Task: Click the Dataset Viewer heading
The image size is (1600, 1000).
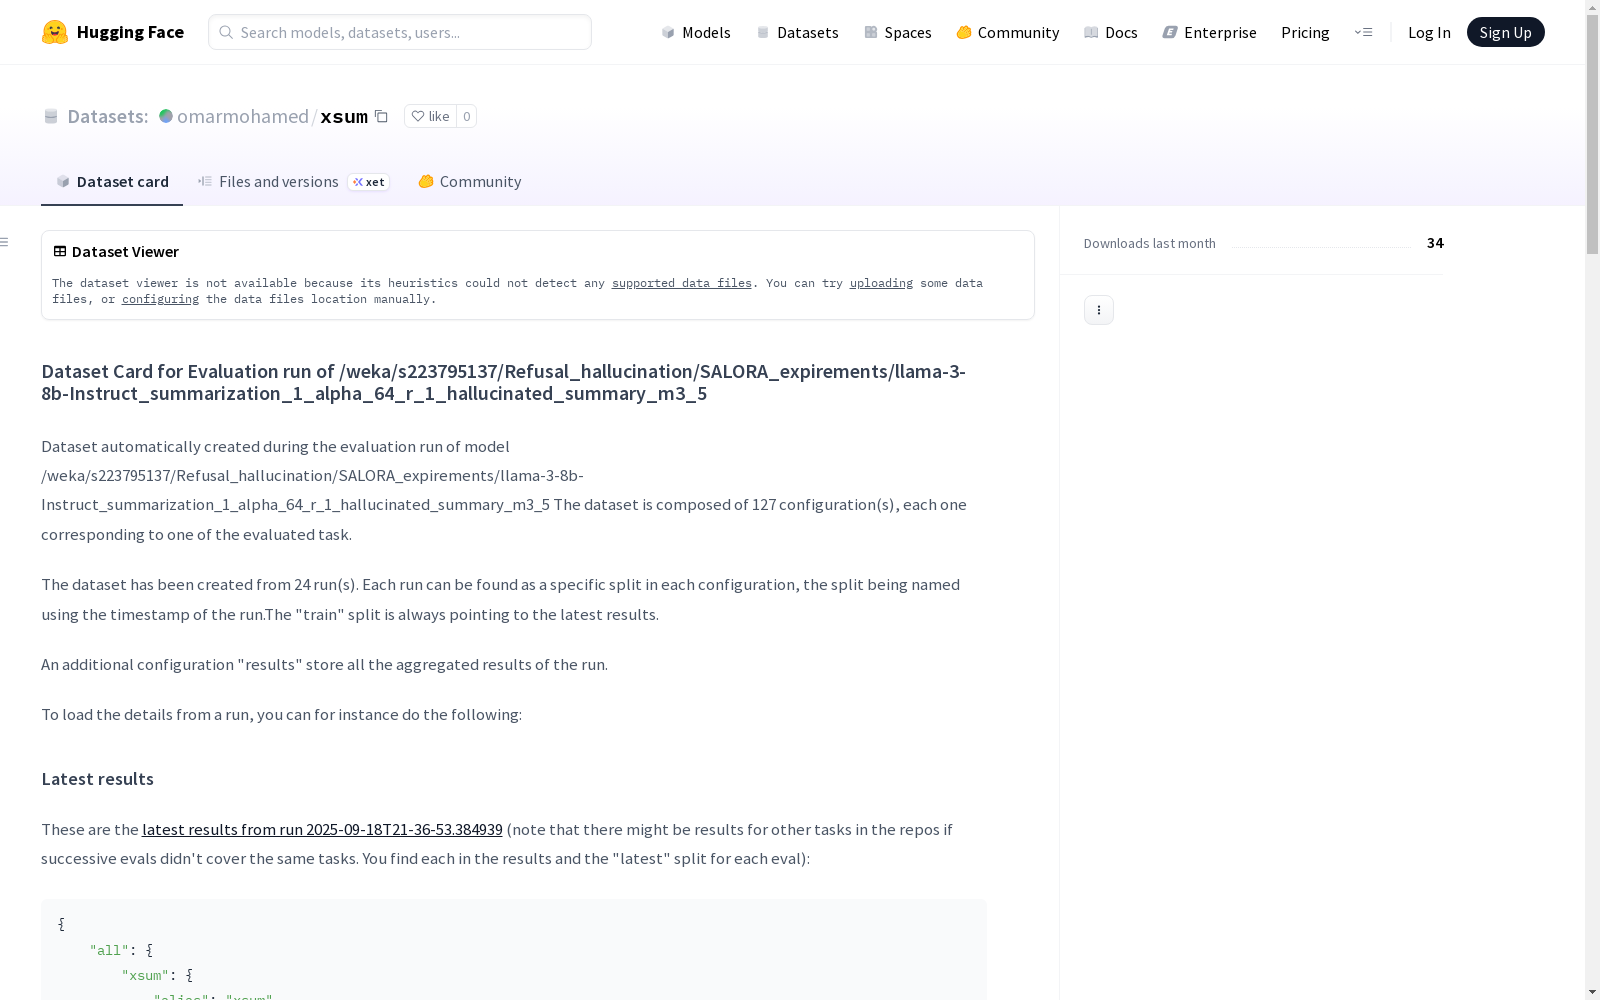Action: (x=125, y=251)
